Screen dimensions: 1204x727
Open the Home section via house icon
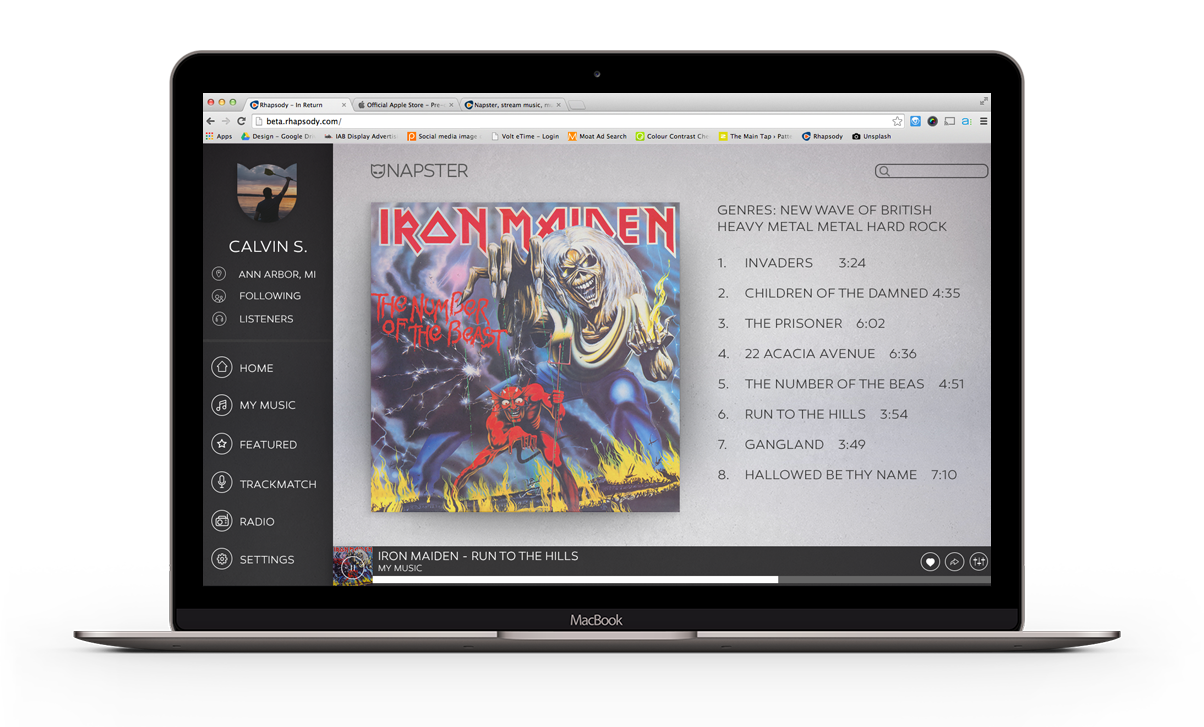coord(221,368)
